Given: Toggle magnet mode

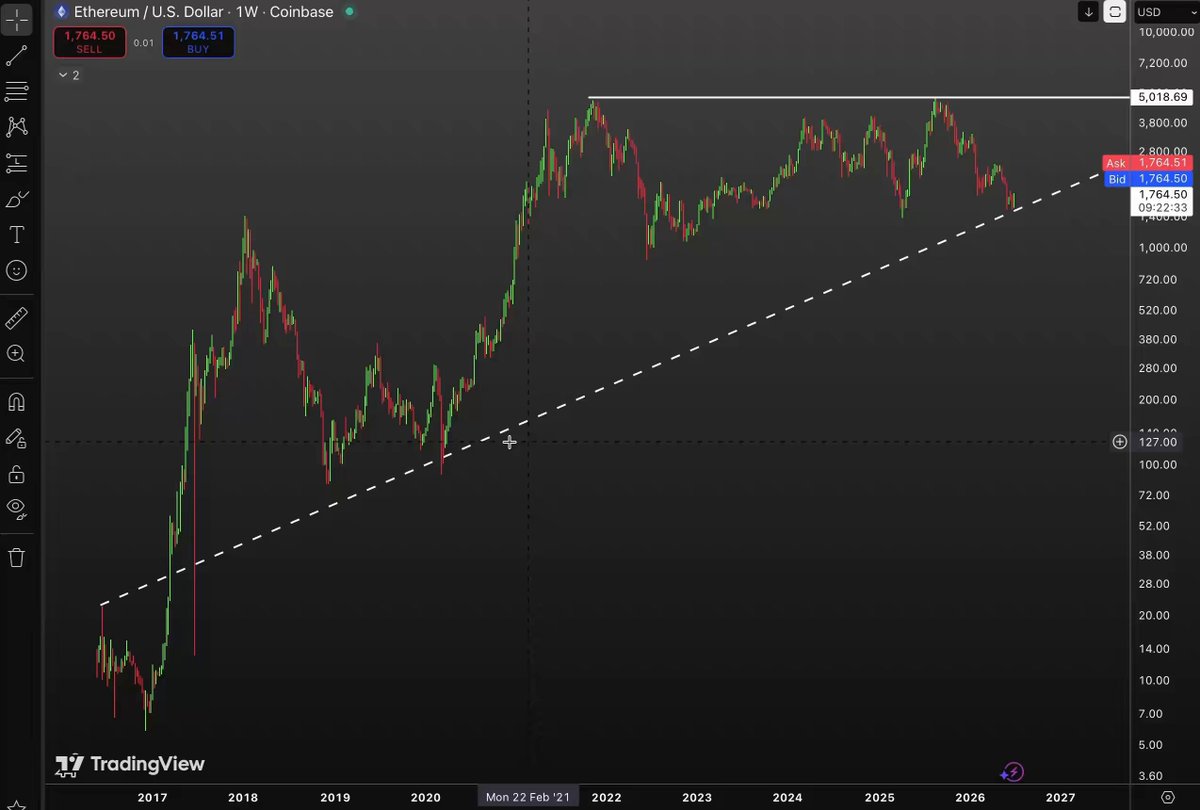Looking at the screenshot, I should click(17, 402).
